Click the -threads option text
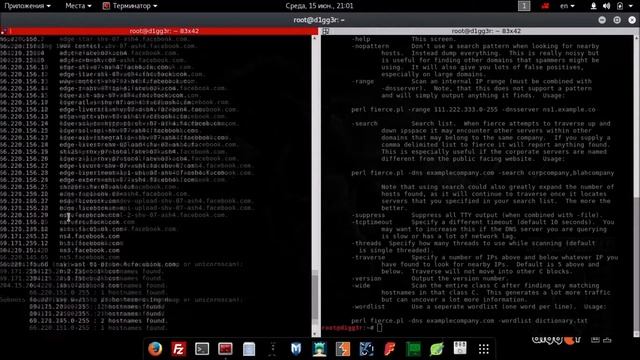 [366, 243]
